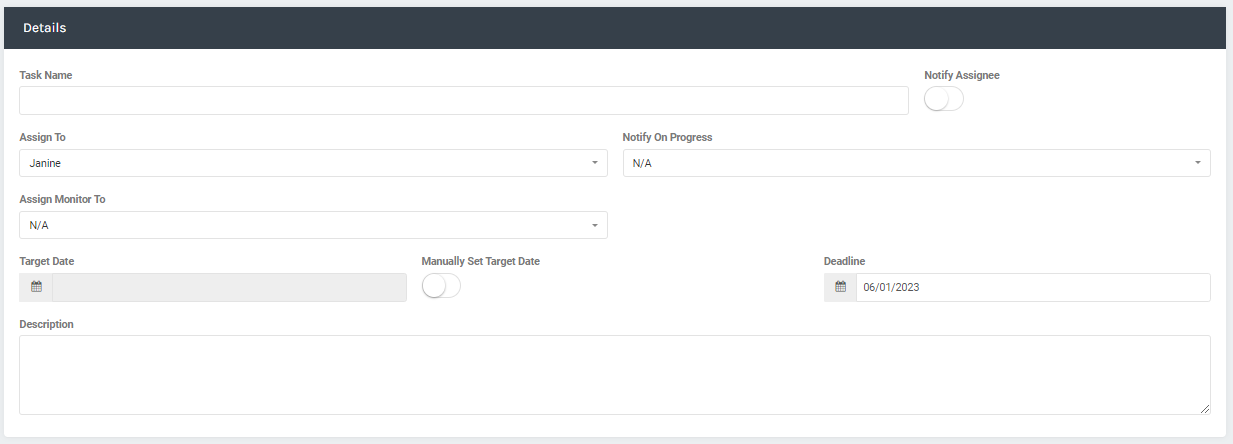This screenshot has width=1233, height=444.
Task: Click the calendar icon beside Target Date
Action: 36,287
